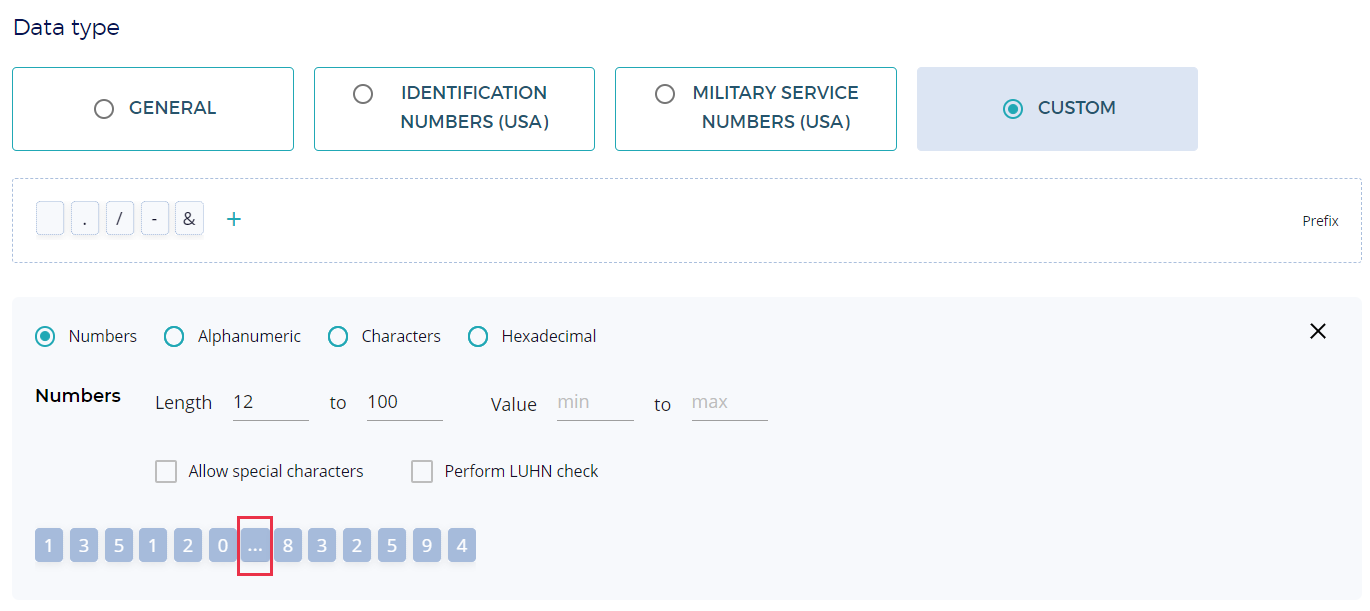Click the Value min input field
Image resolution: width=1370 pixels, height=611 pixels.
594,402
